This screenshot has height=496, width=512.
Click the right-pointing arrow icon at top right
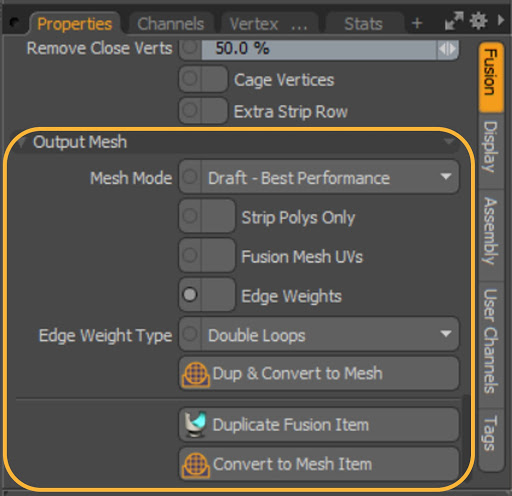(501, 21)
